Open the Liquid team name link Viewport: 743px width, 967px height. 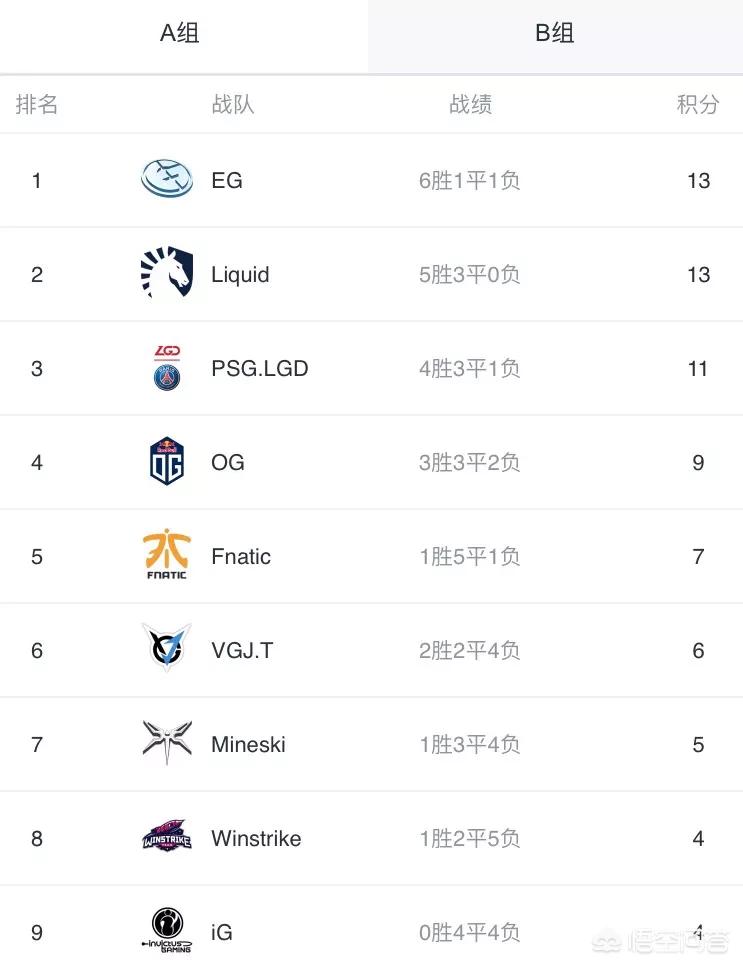240,274
